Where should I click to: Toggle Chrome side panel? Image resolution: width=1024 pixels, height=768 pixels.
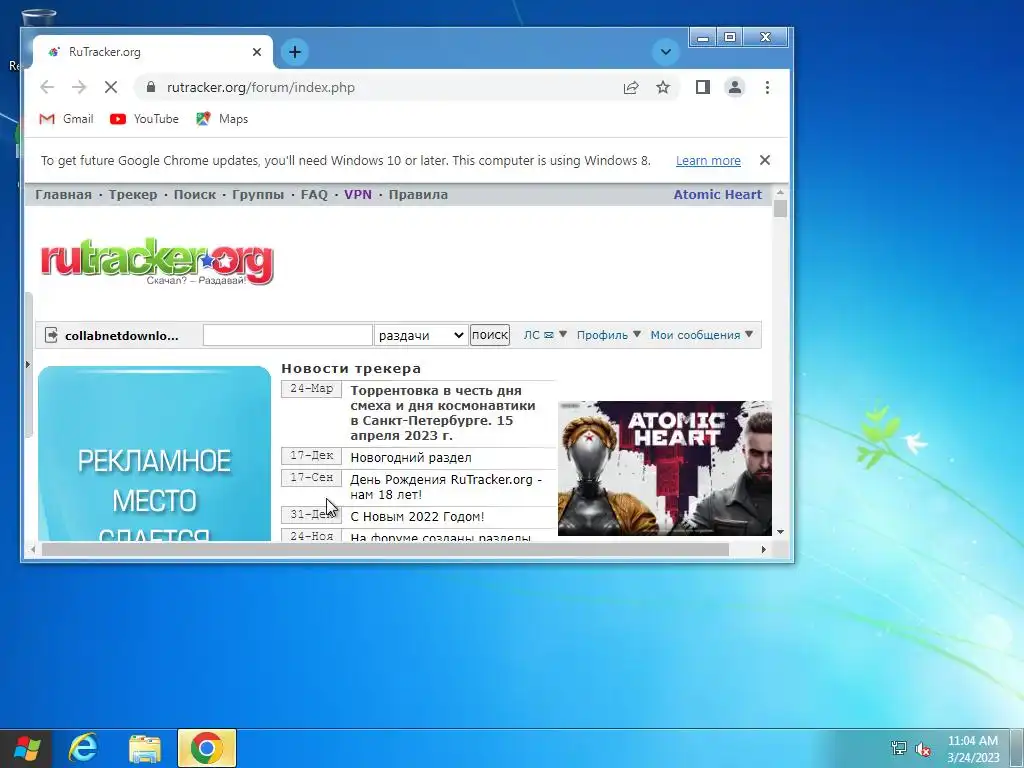703,88
